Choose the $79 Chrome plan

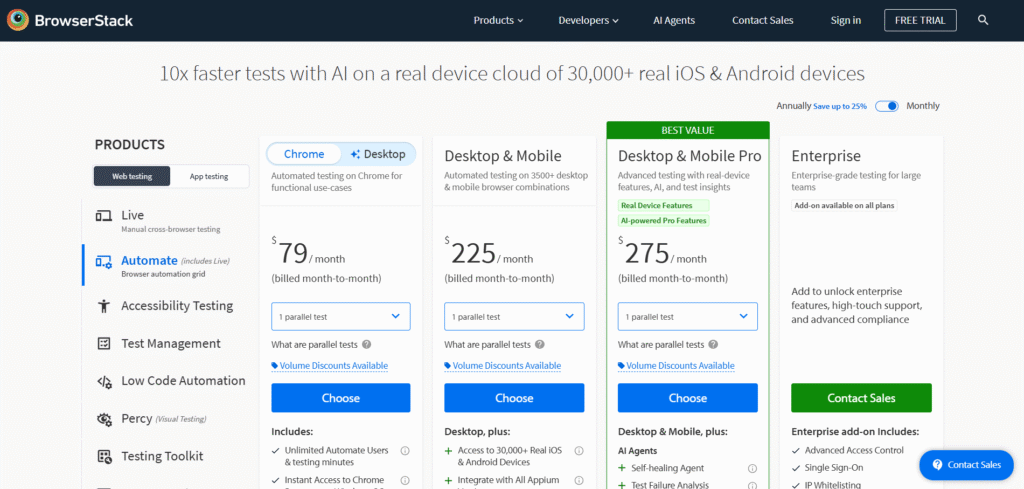click(x=341, y=398)
